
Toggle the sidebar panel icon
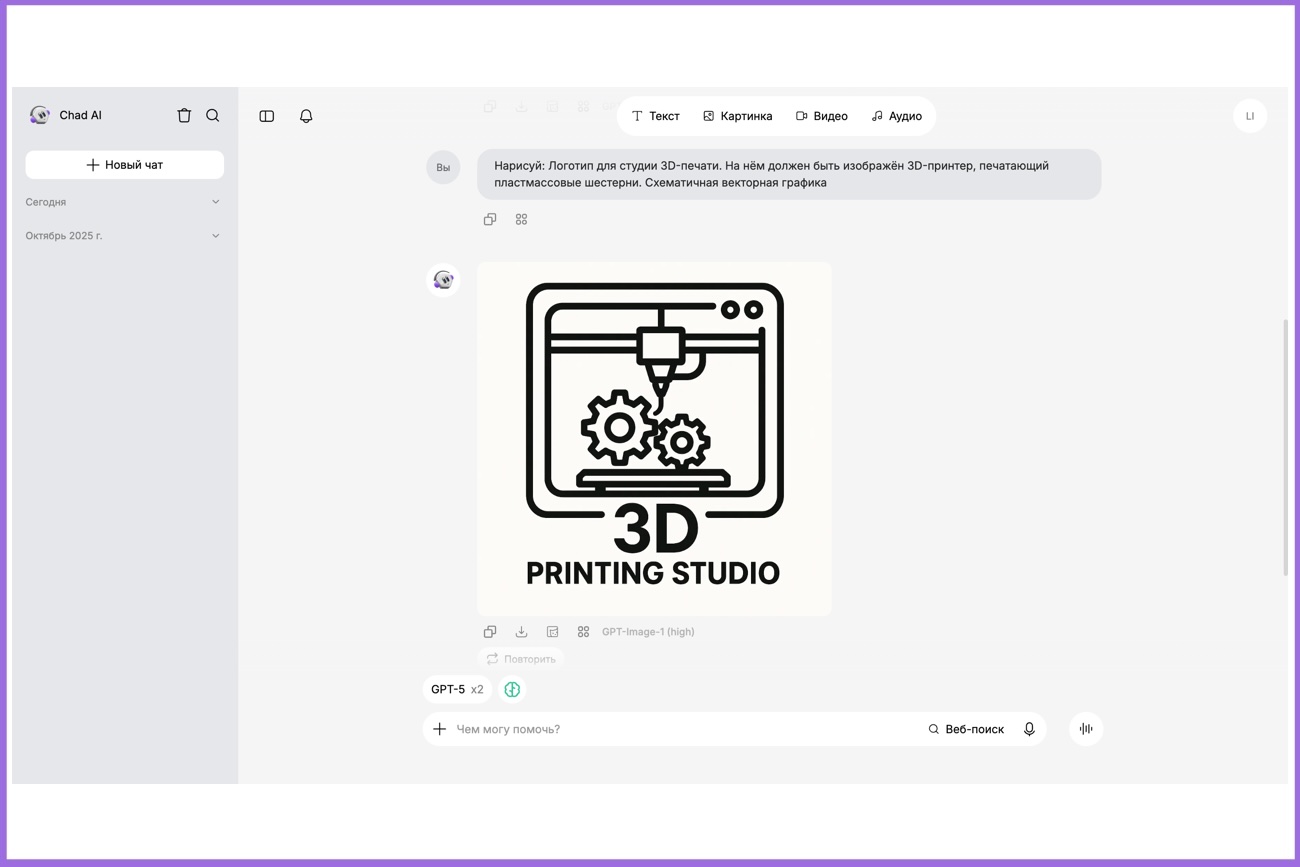coord(266,116)
